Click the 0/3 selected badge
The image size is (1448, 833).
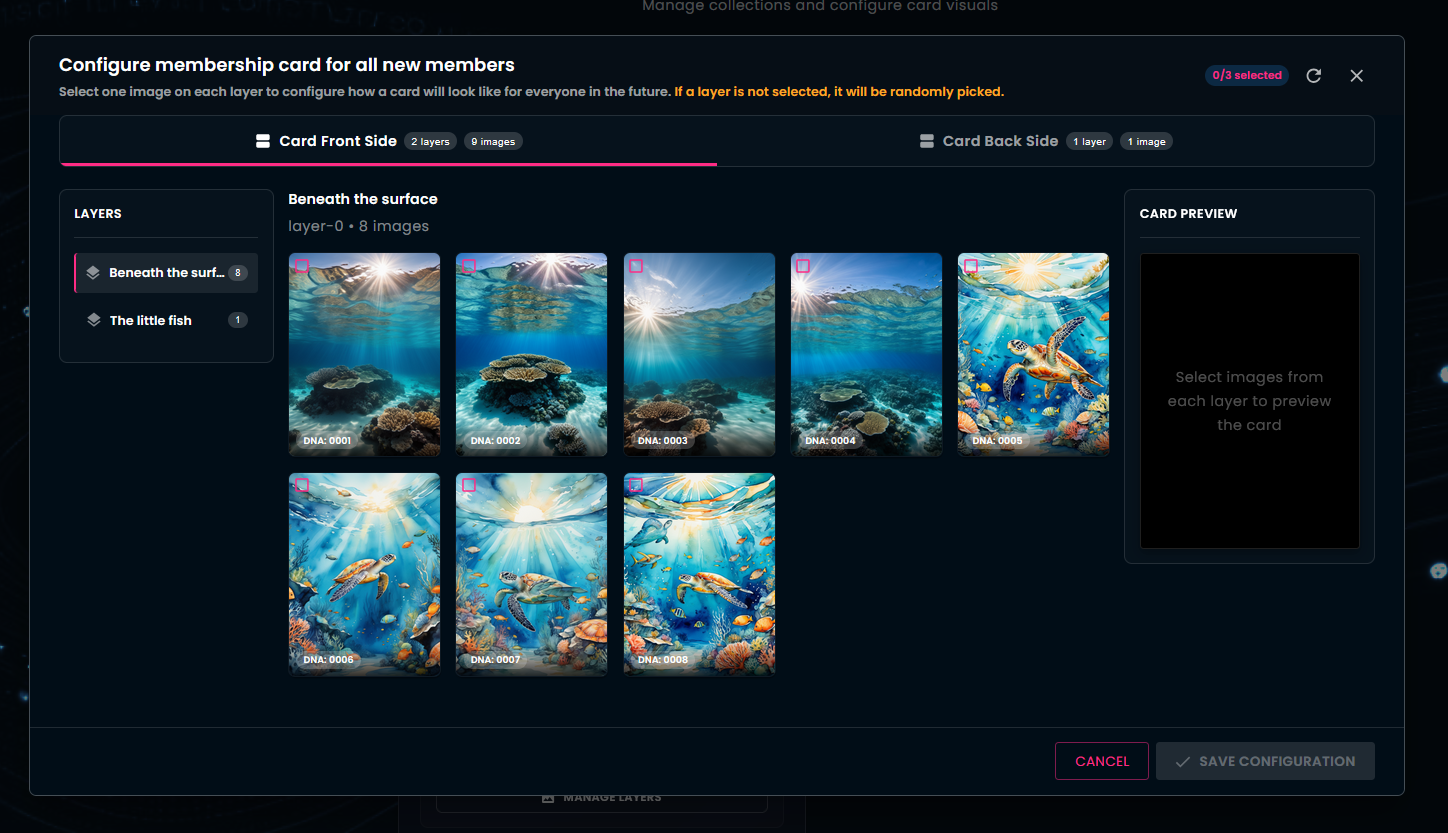pyautogui.click(x=1246, y=76)
